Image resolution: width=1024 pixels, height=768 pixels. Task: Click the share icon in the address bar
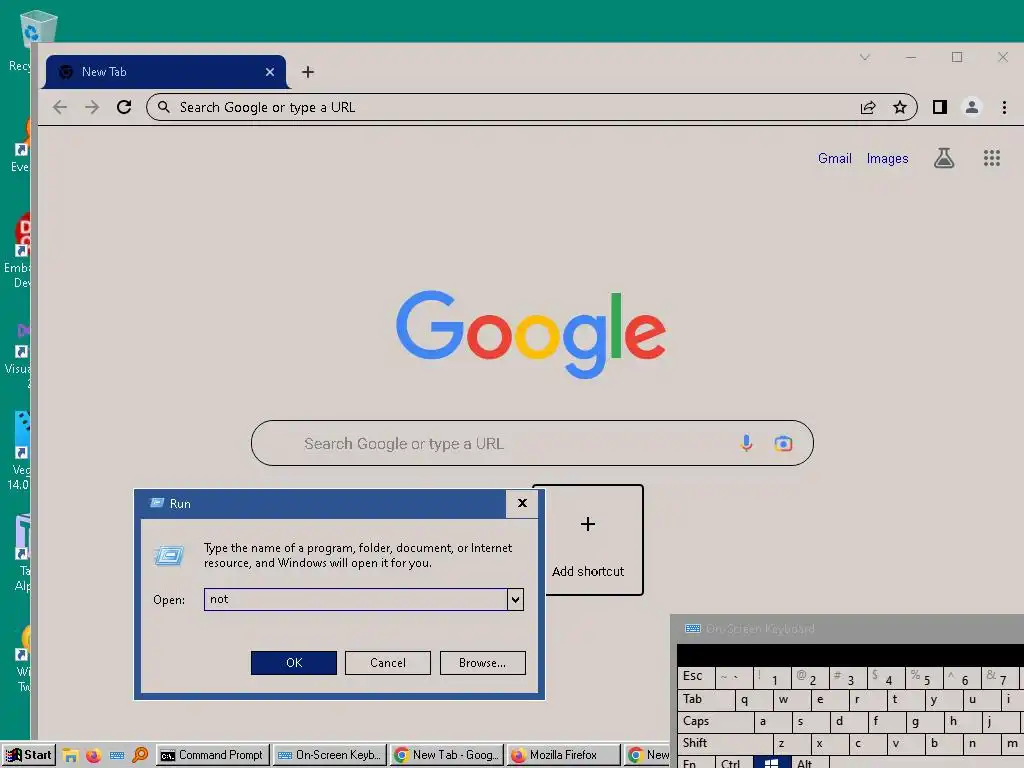point(868,108)
